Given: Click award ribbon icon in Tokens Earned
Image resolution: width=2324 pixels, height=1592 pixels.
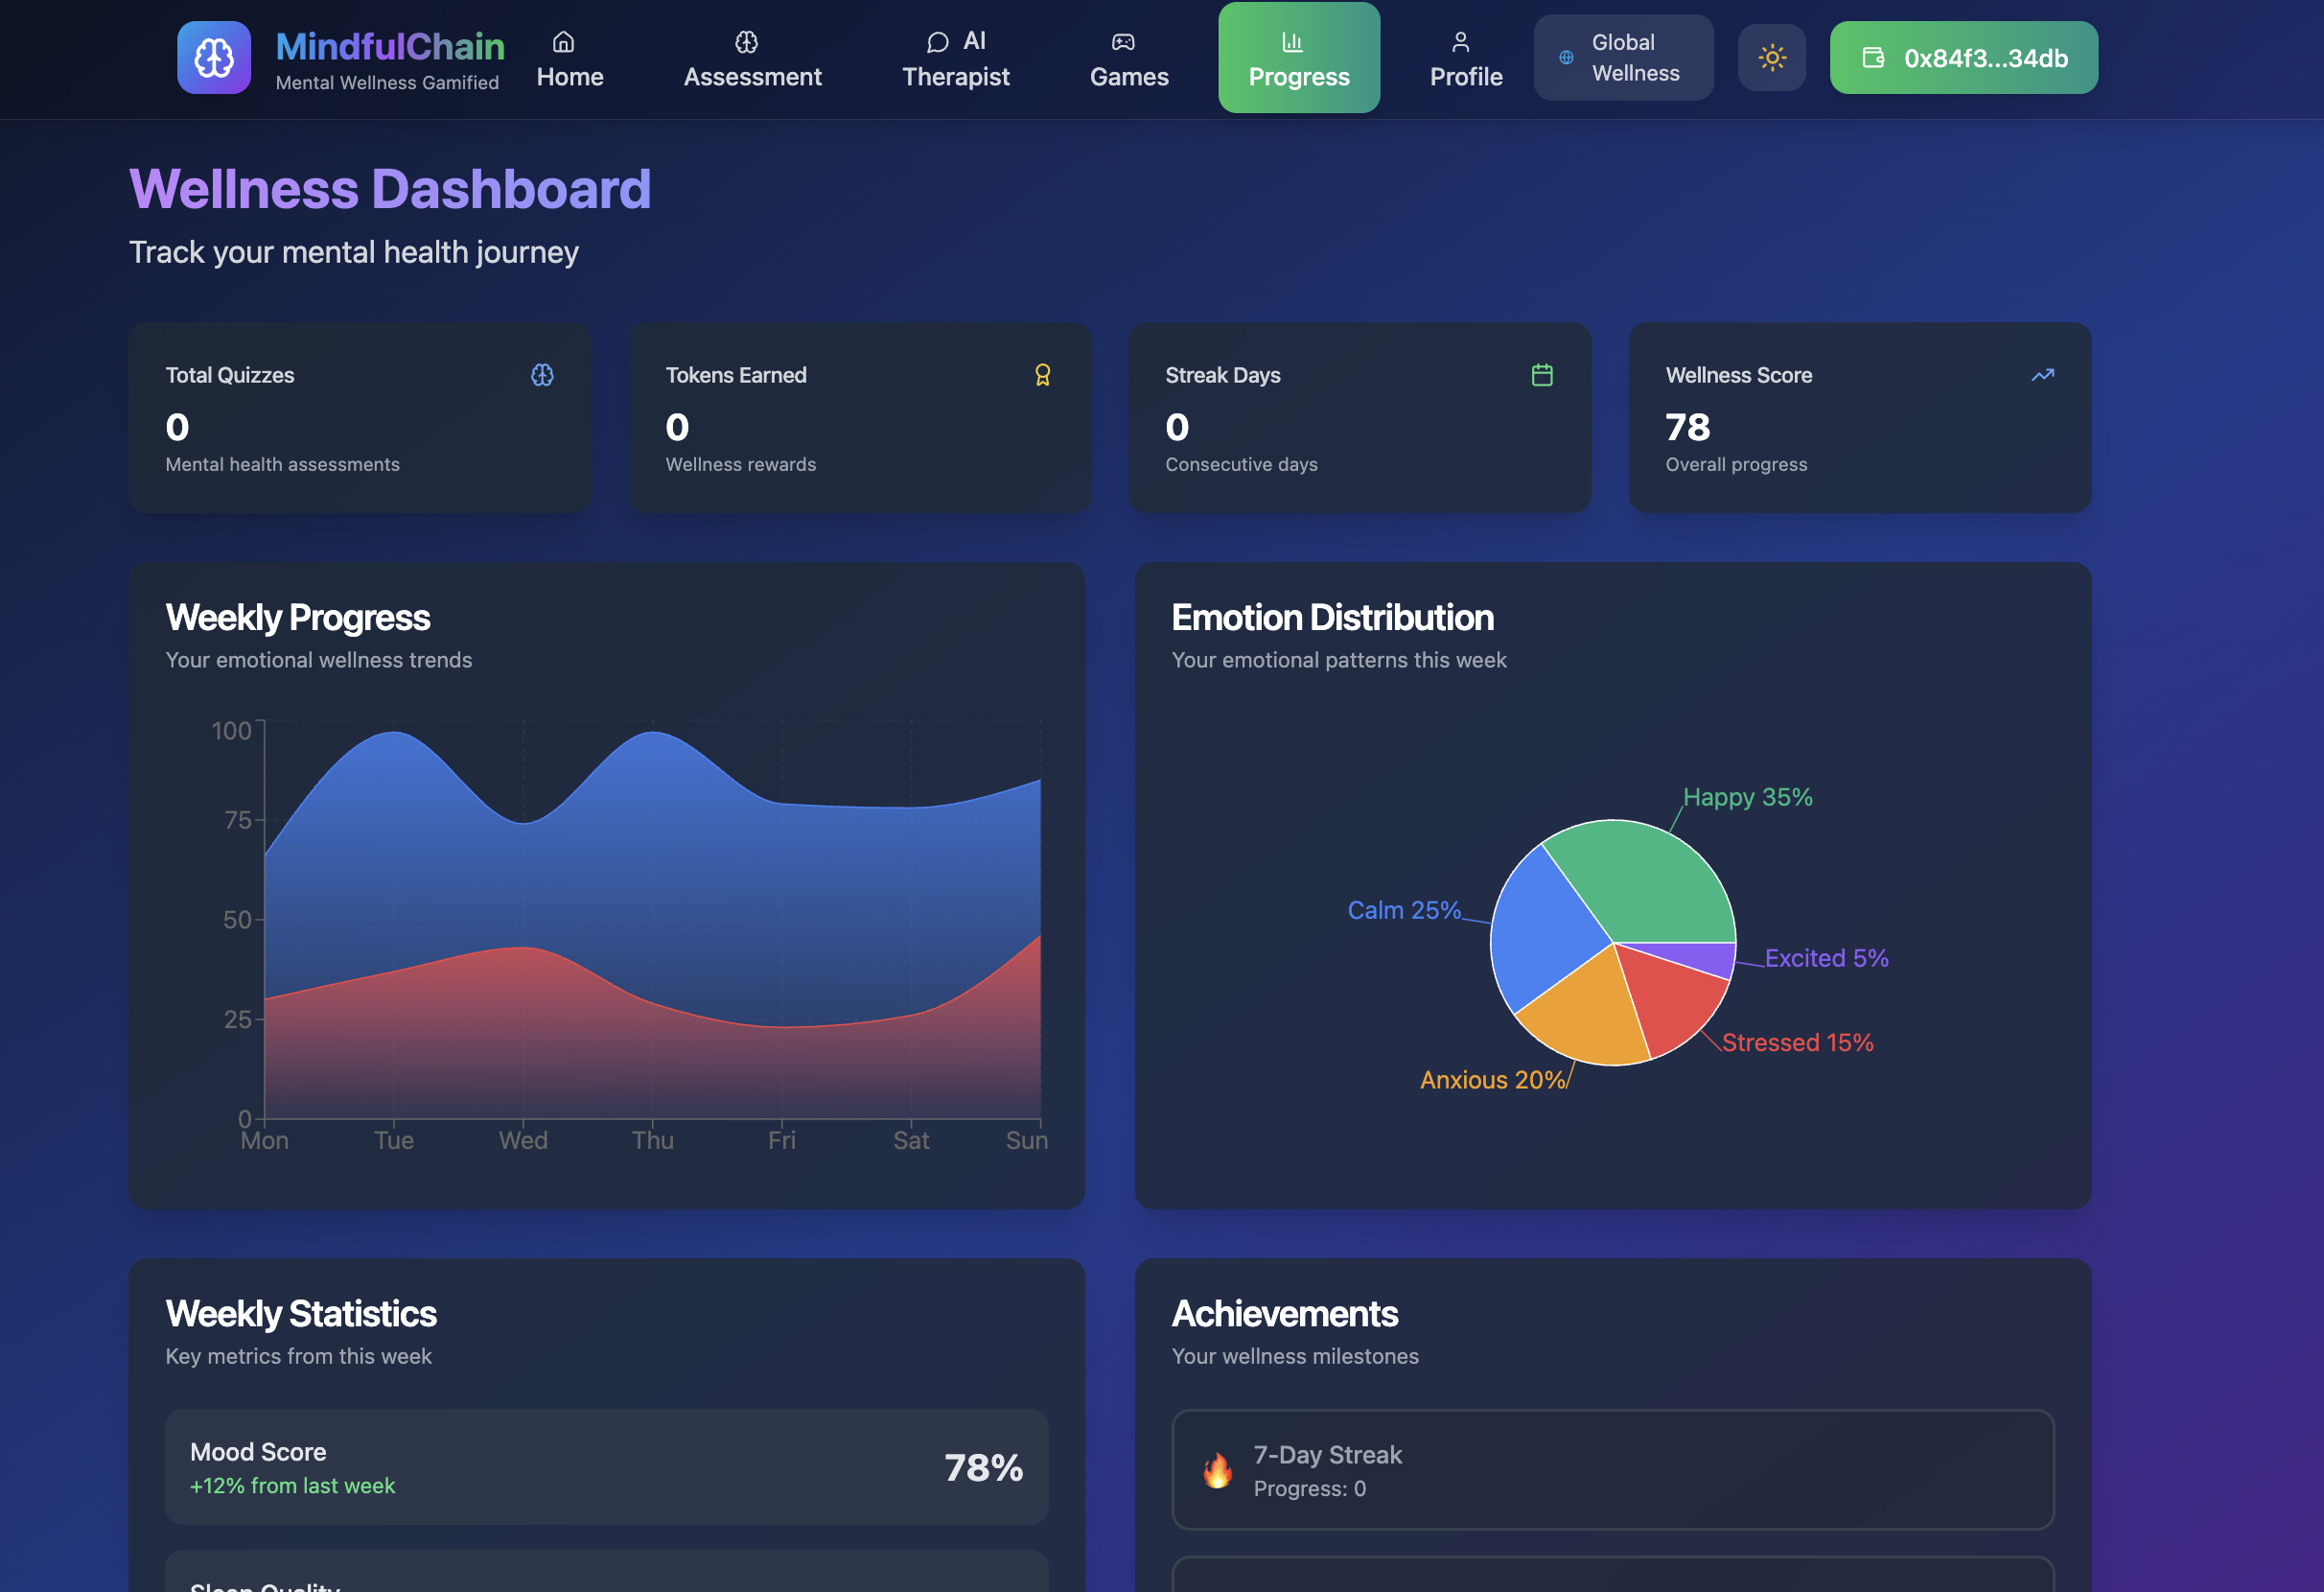Looking at the screenshot, I should pos(1042,375).
